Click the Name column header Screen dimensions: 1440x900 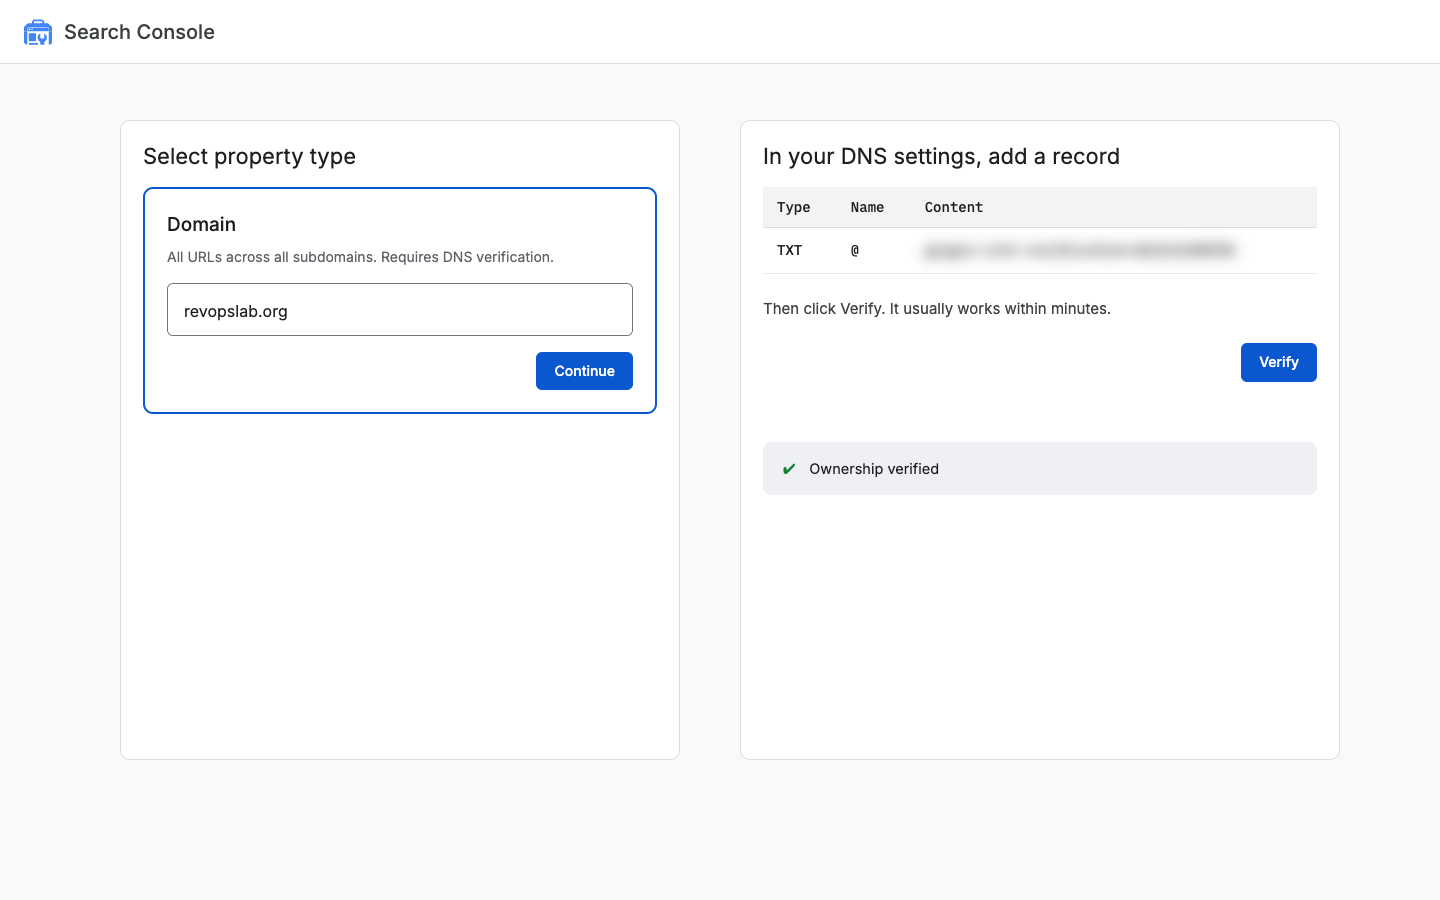867,207
